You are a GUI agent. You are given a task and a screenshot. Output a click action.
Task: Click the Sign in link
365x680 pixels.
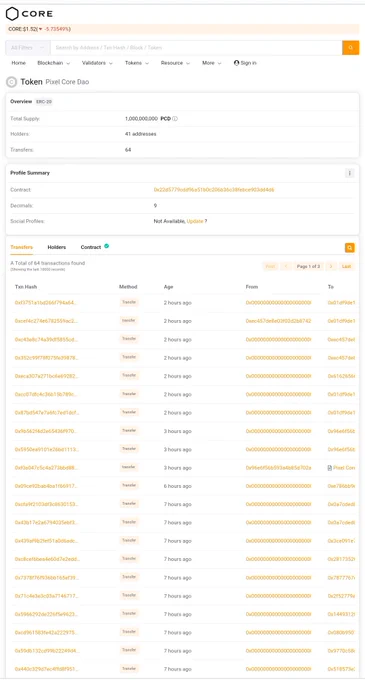pyautogui.click(x=245, y=63)
